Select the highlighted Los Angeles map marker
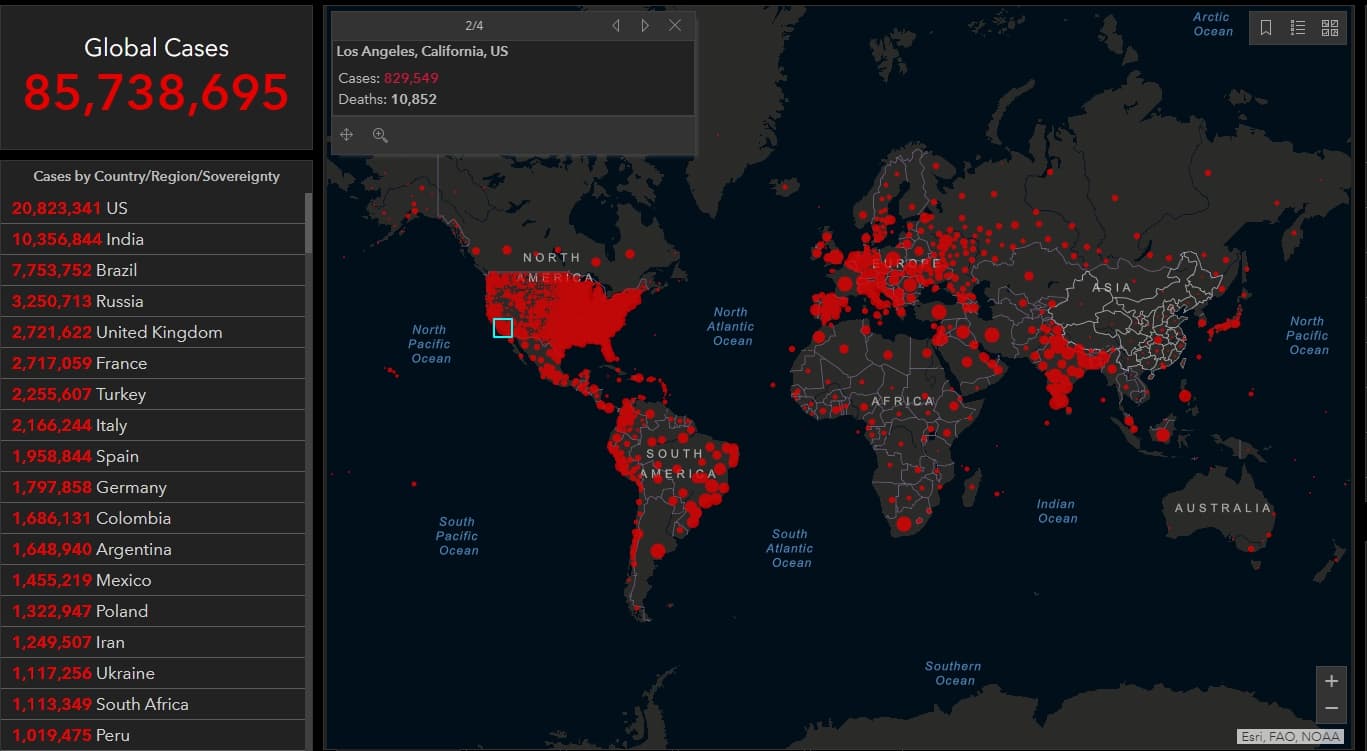Image resolution: width=1367 pixels, height=751 pixels. tap(503, 328)
